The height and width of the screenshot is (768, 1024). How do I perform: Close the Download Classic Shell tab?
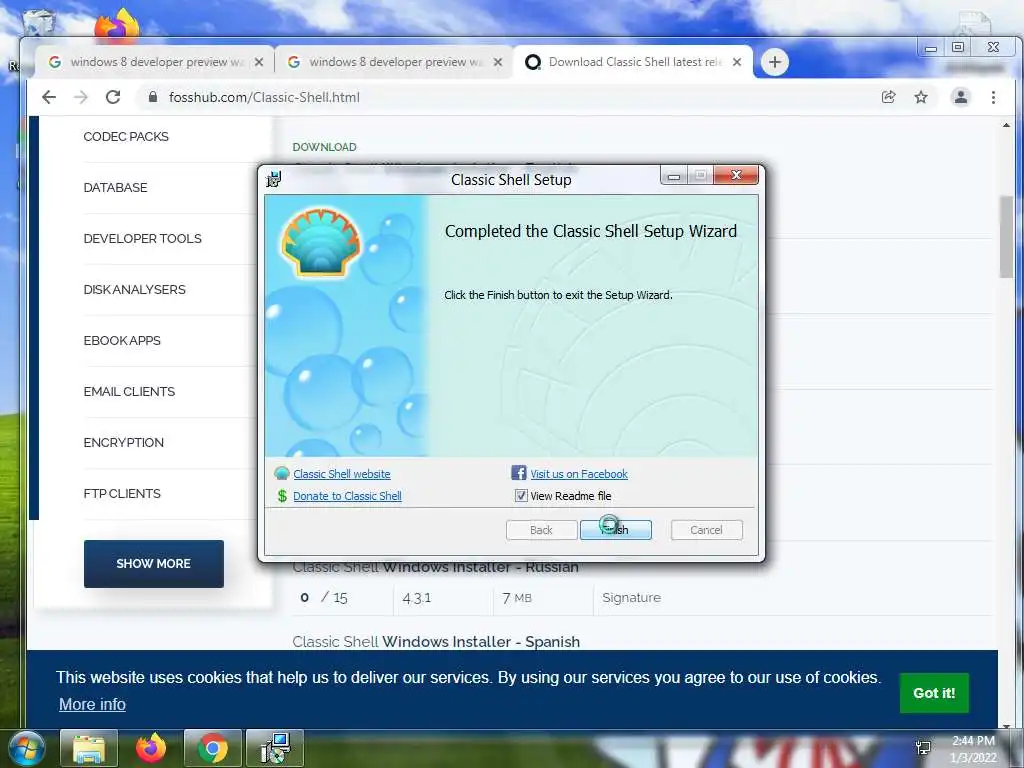[x=737, y=62]
